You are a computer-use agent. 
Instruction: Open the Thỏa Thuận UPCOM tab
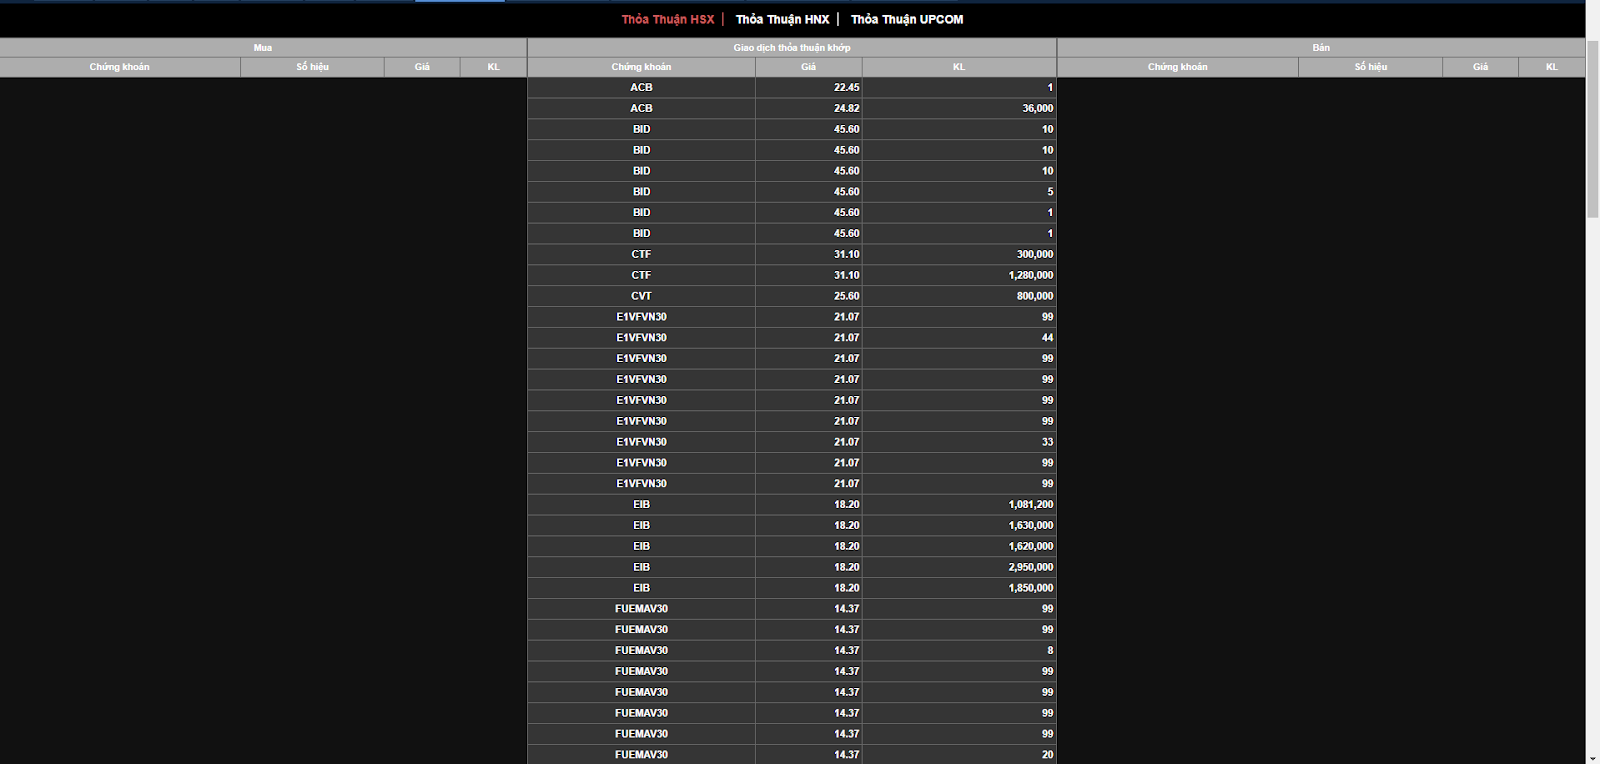pyautogui.click(x=907, y=20)
